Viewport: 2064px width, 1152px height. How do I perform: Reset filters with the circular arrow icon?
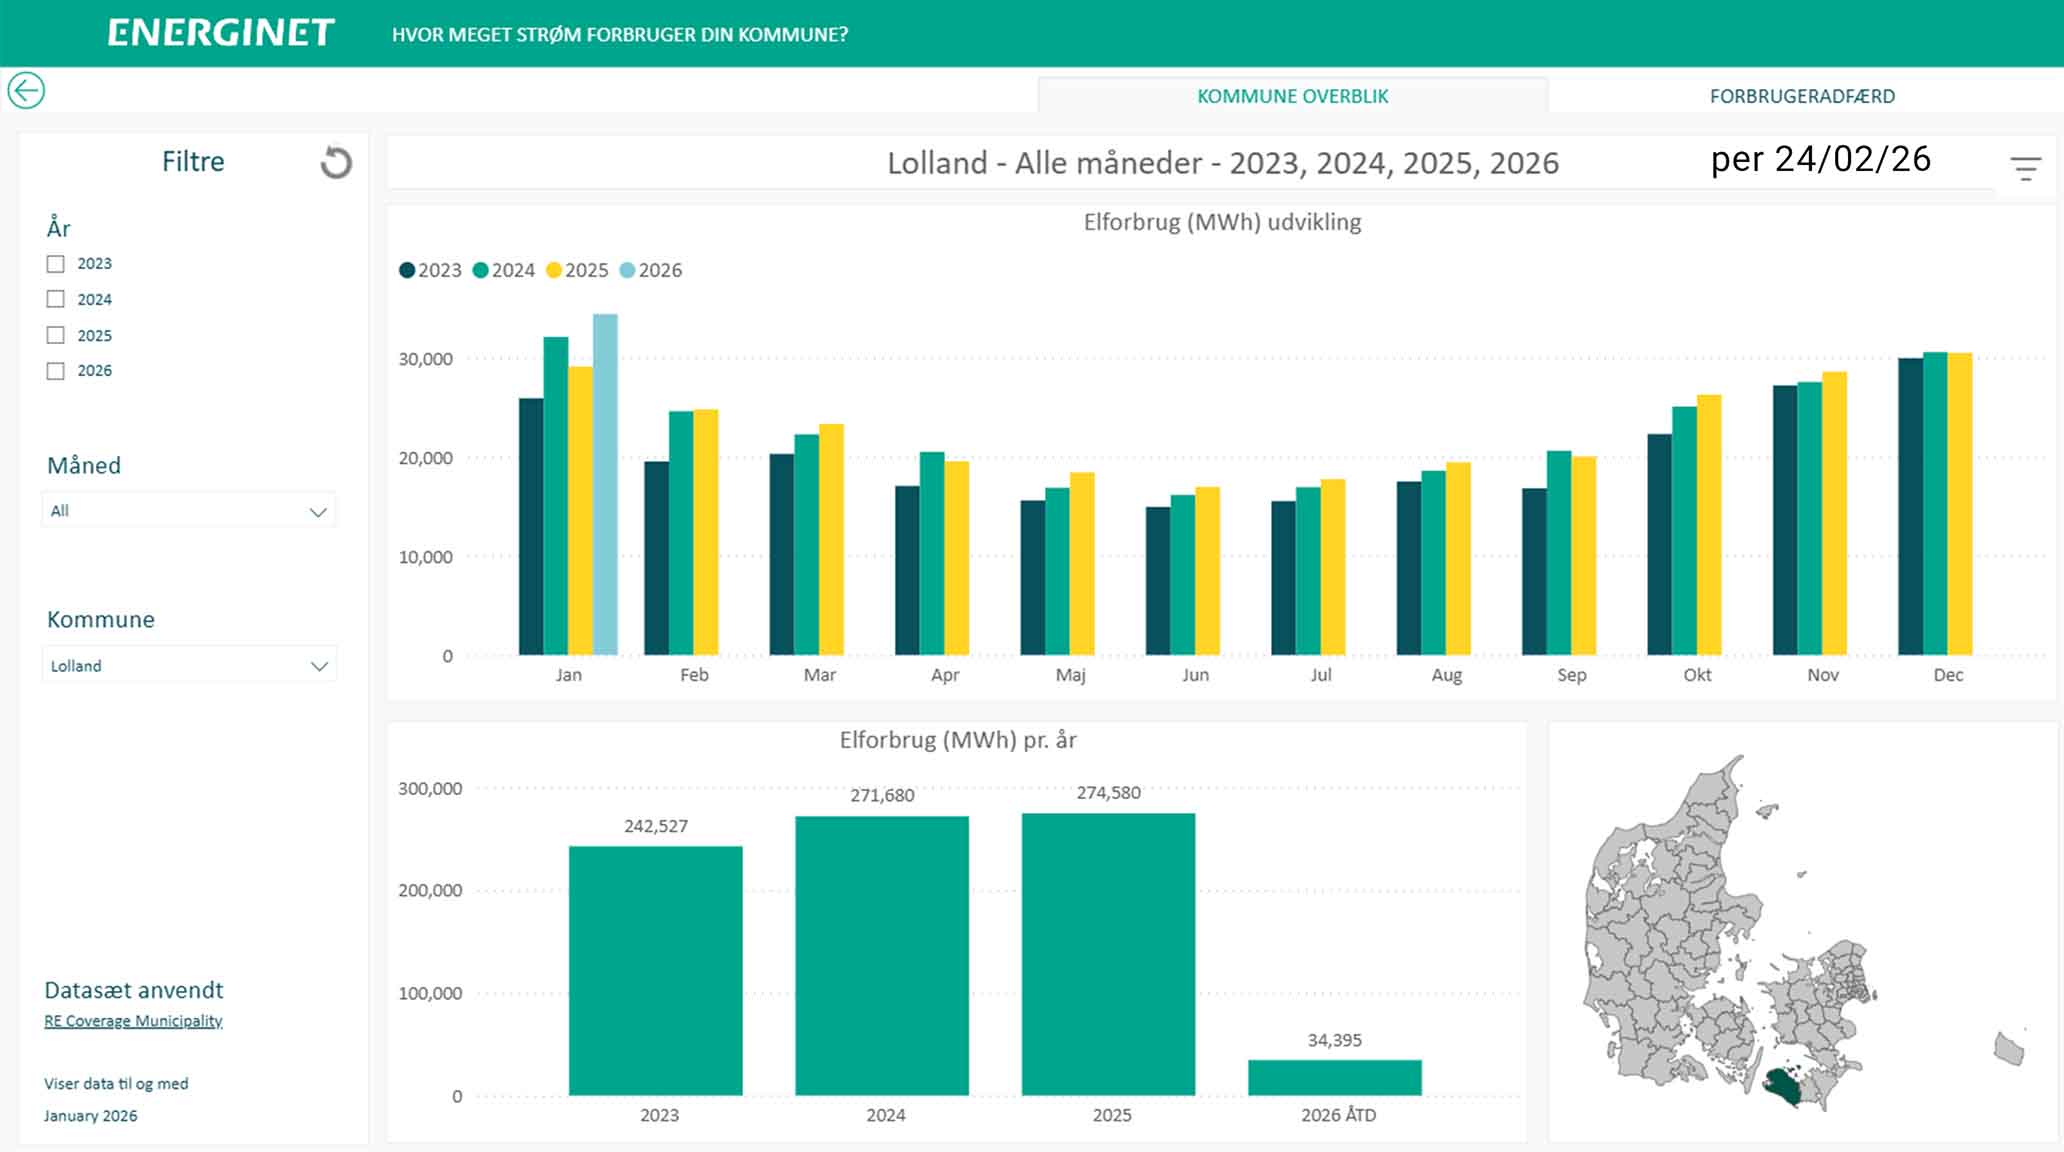336,163
